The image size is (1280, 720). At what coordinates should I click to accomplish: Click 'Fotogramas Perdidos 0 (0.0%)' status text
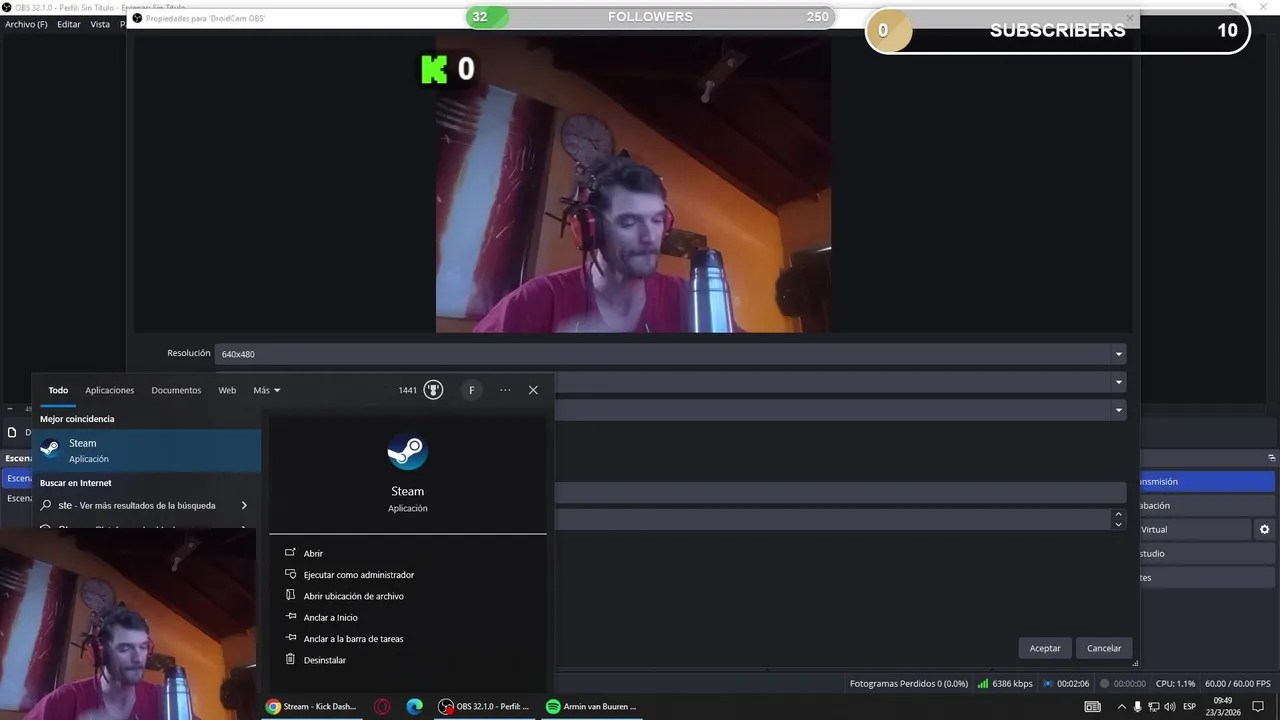(x=909, y=684)
